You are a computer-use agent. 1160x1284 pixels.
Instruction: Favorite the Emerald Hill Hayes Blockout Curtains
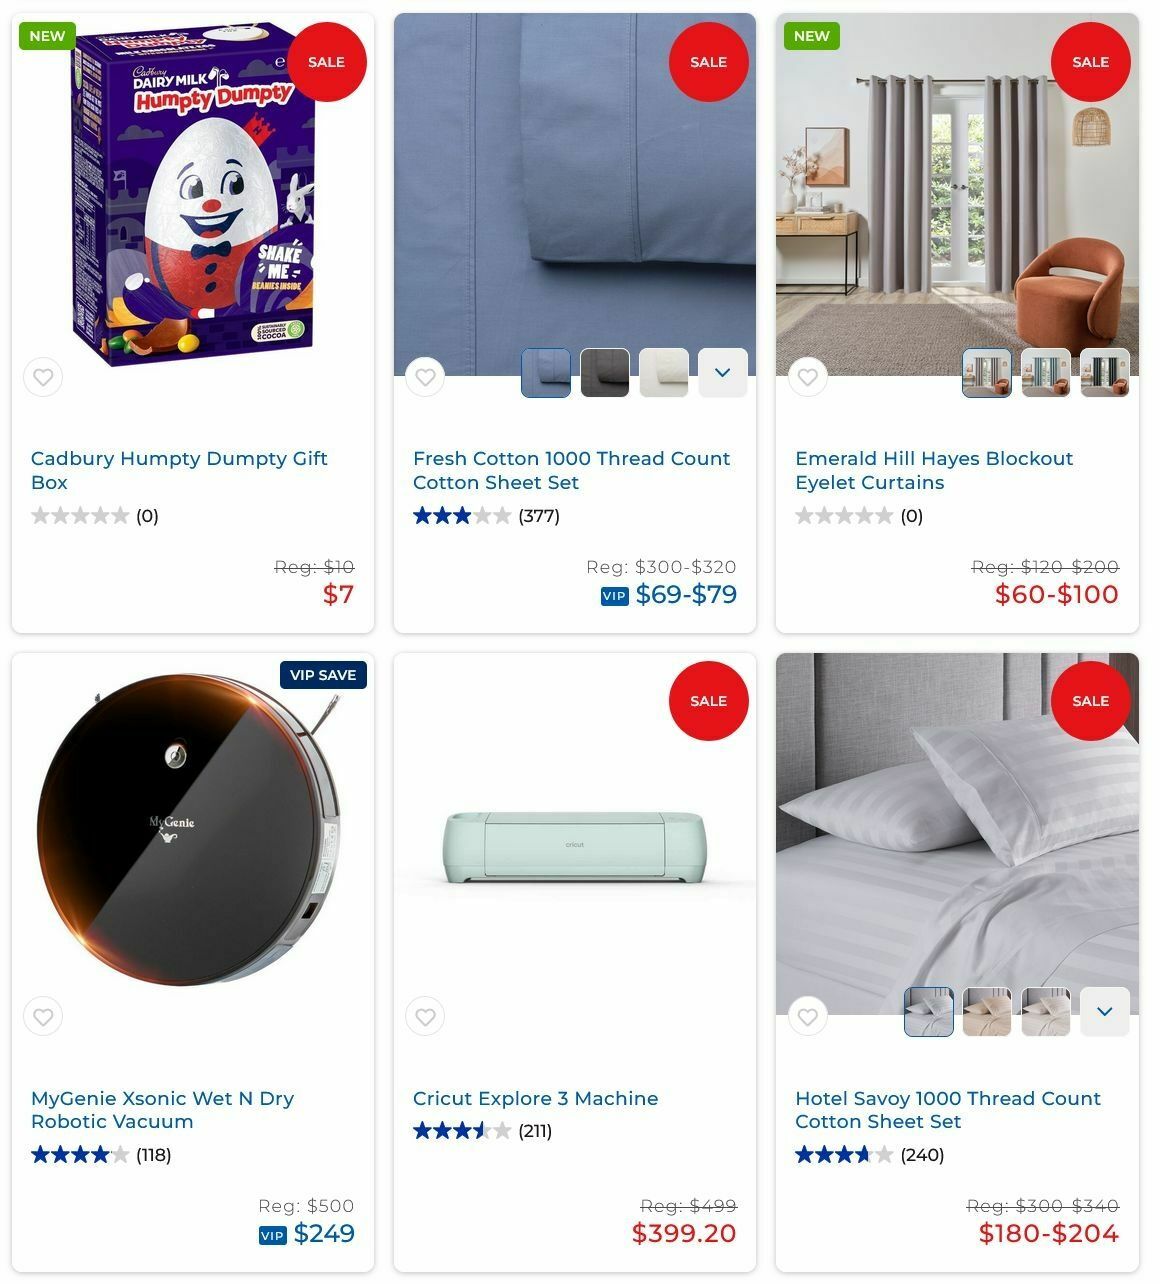[x=807, y=377]
